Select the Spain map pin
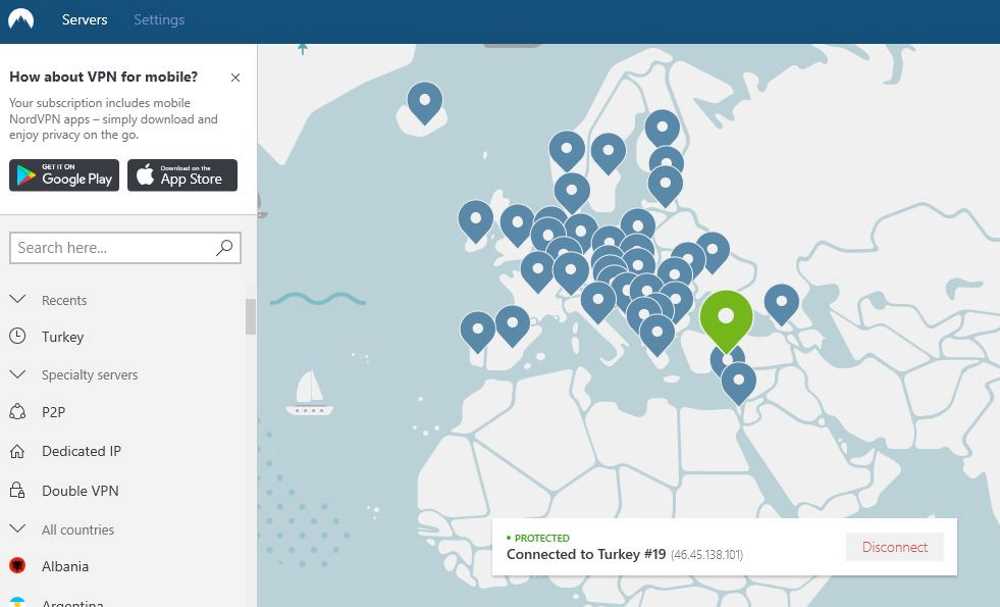Image resolution: width=1000 pixels, height=607 pixels. (512, 326)
